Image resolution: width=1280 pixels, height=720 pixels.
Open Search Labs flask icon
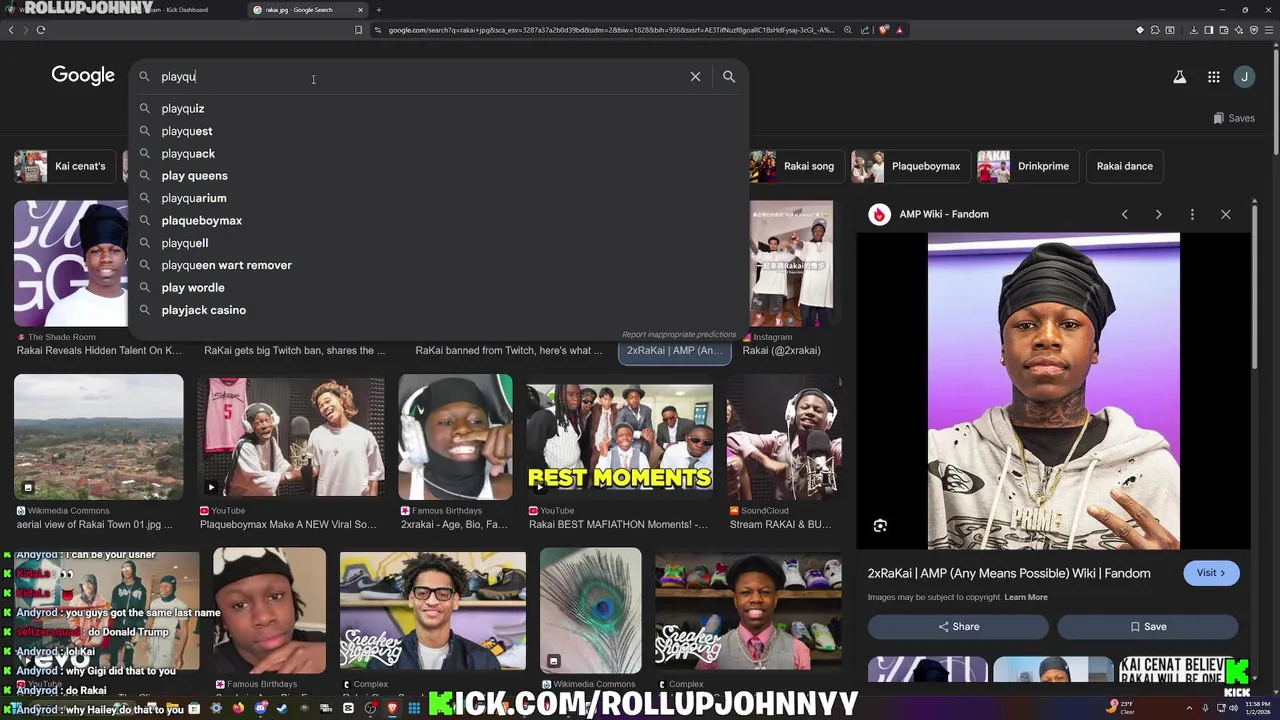point(1180,77)
